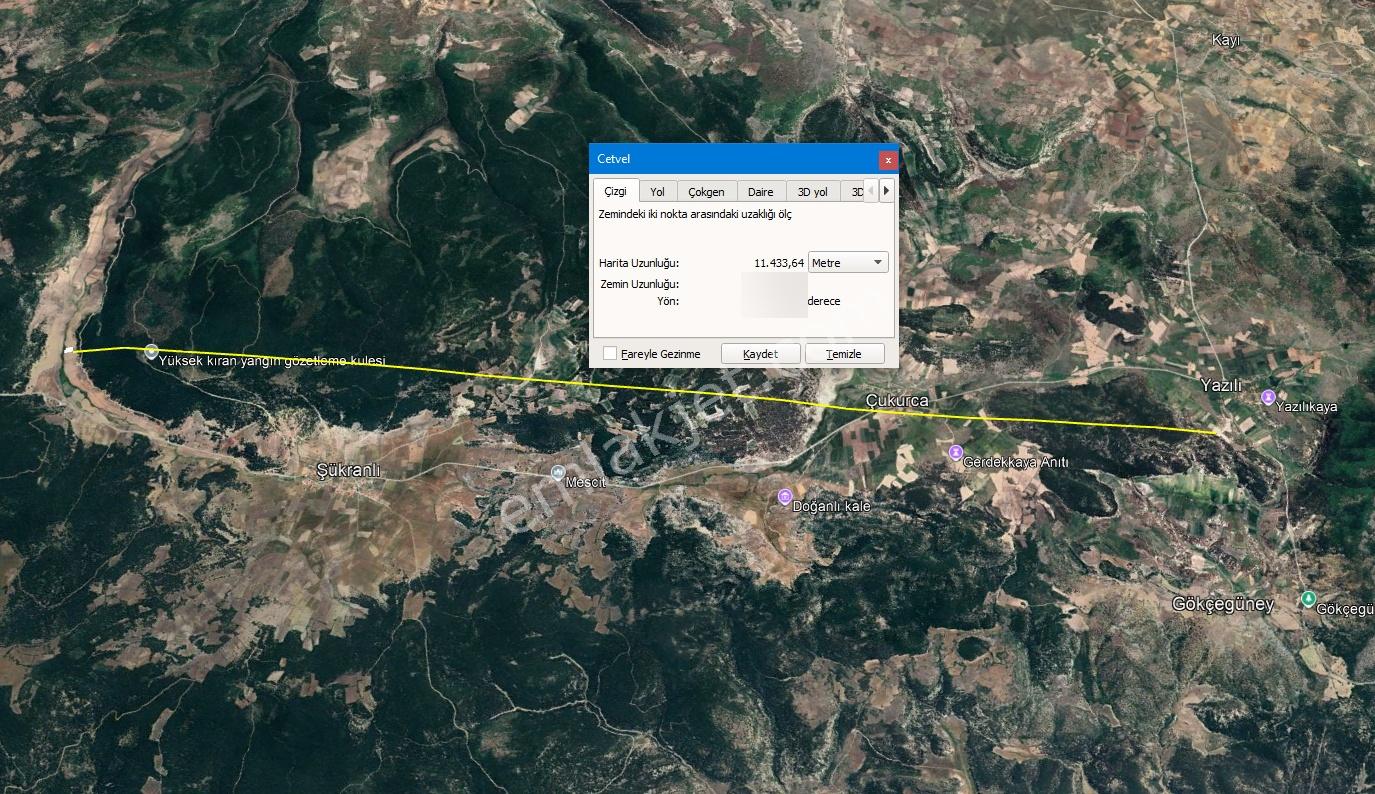Open the Doğanlı kale landmark marker
Image resolution: width=1375 pixels, height=794 pixels.
pos(784,497)
